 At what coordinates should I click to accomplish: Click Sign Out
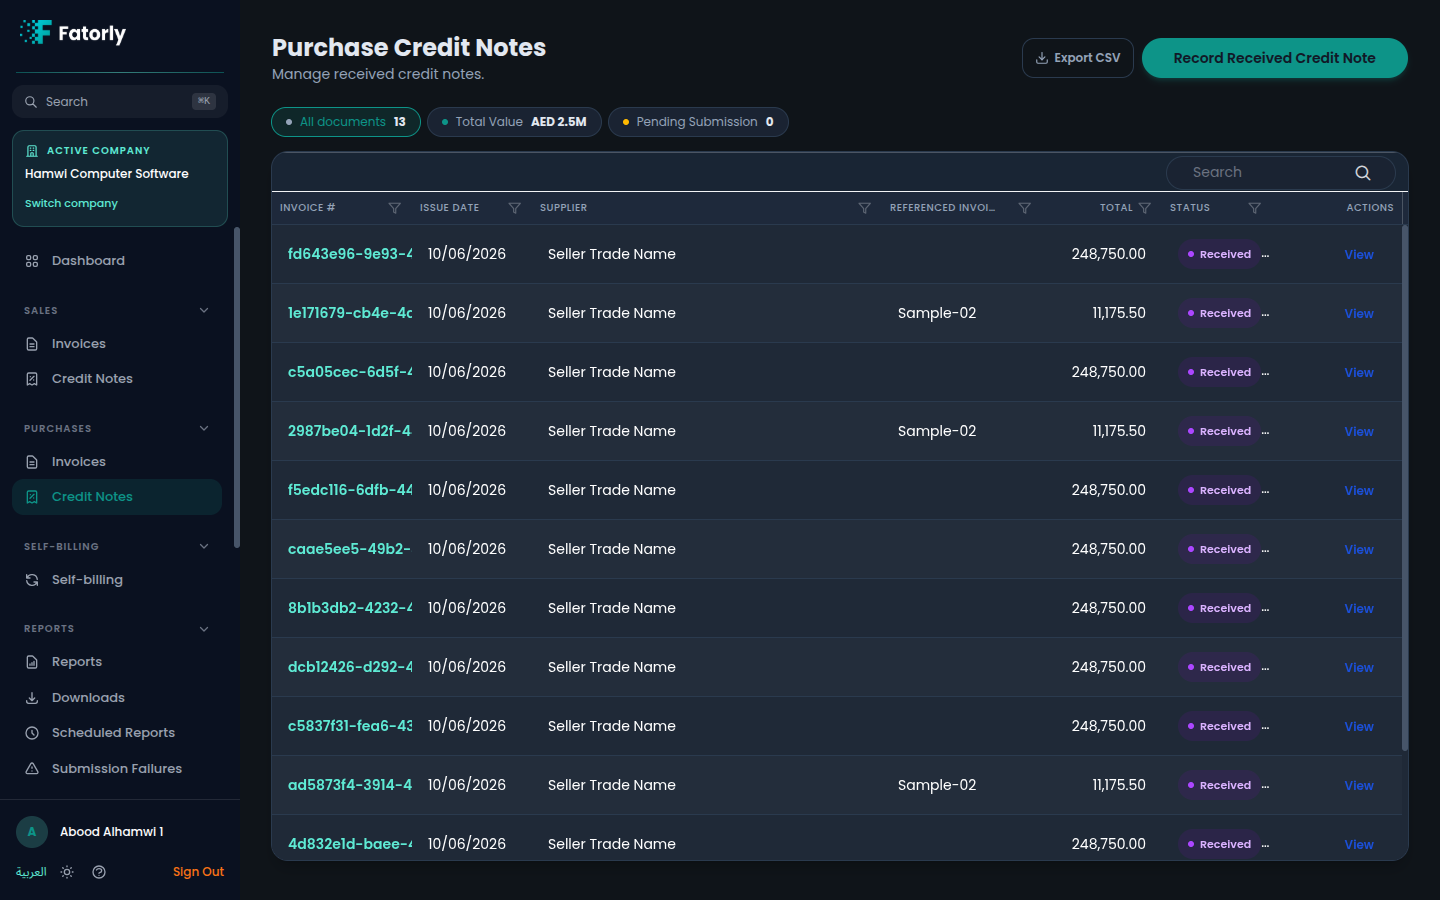[x=198, y=872]
